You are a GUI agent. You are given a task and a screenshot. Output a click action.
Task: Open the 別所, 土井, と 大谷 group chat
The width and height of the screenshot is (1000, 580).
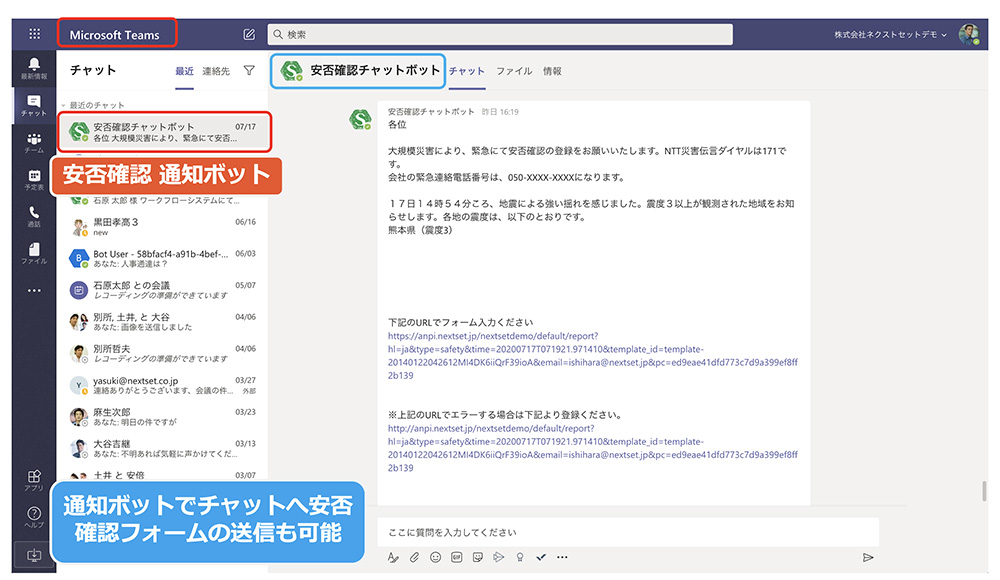tap(163, 322)
